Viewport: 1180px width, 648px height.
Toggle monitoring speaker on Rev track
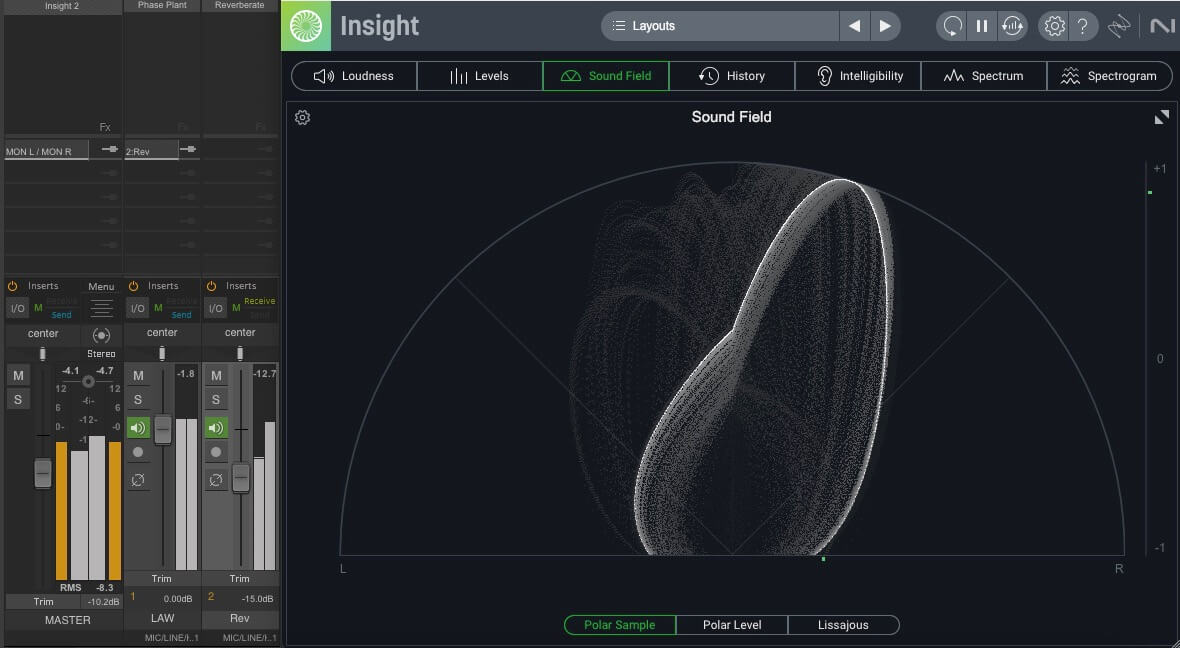click(x=215, y=428)
